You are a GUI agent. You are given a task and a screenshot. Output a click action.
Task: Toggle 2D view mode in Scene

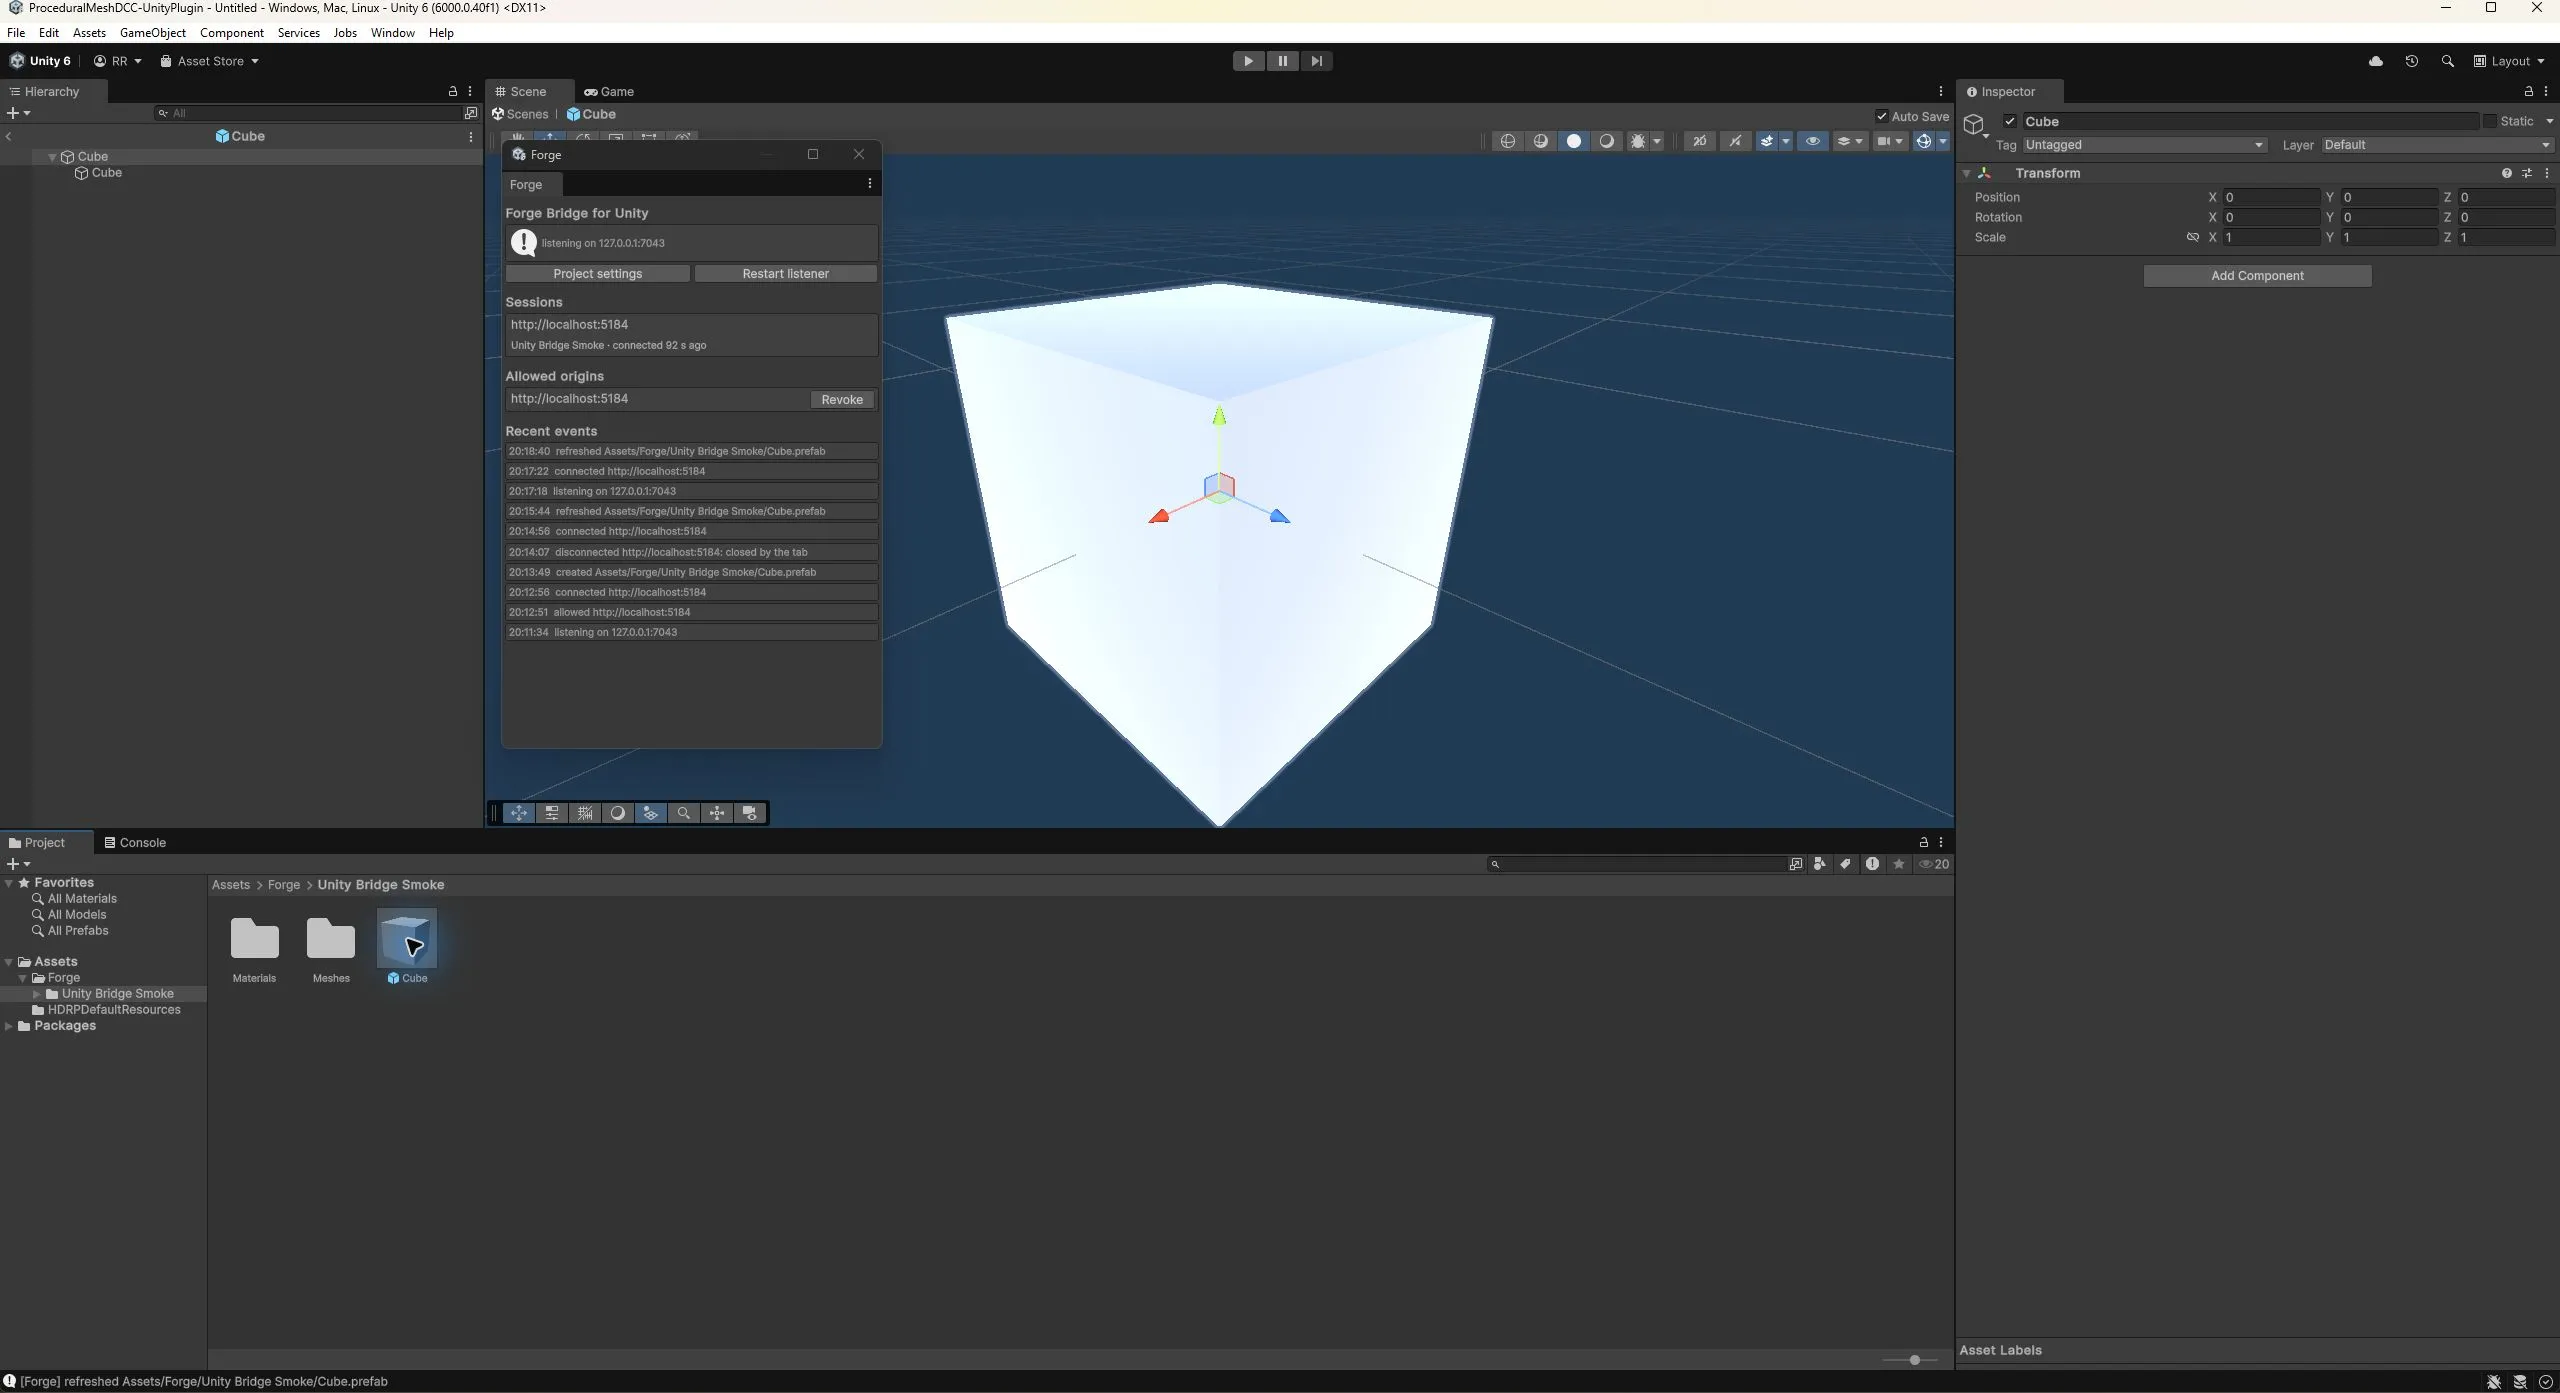(x=1700, y=141)
